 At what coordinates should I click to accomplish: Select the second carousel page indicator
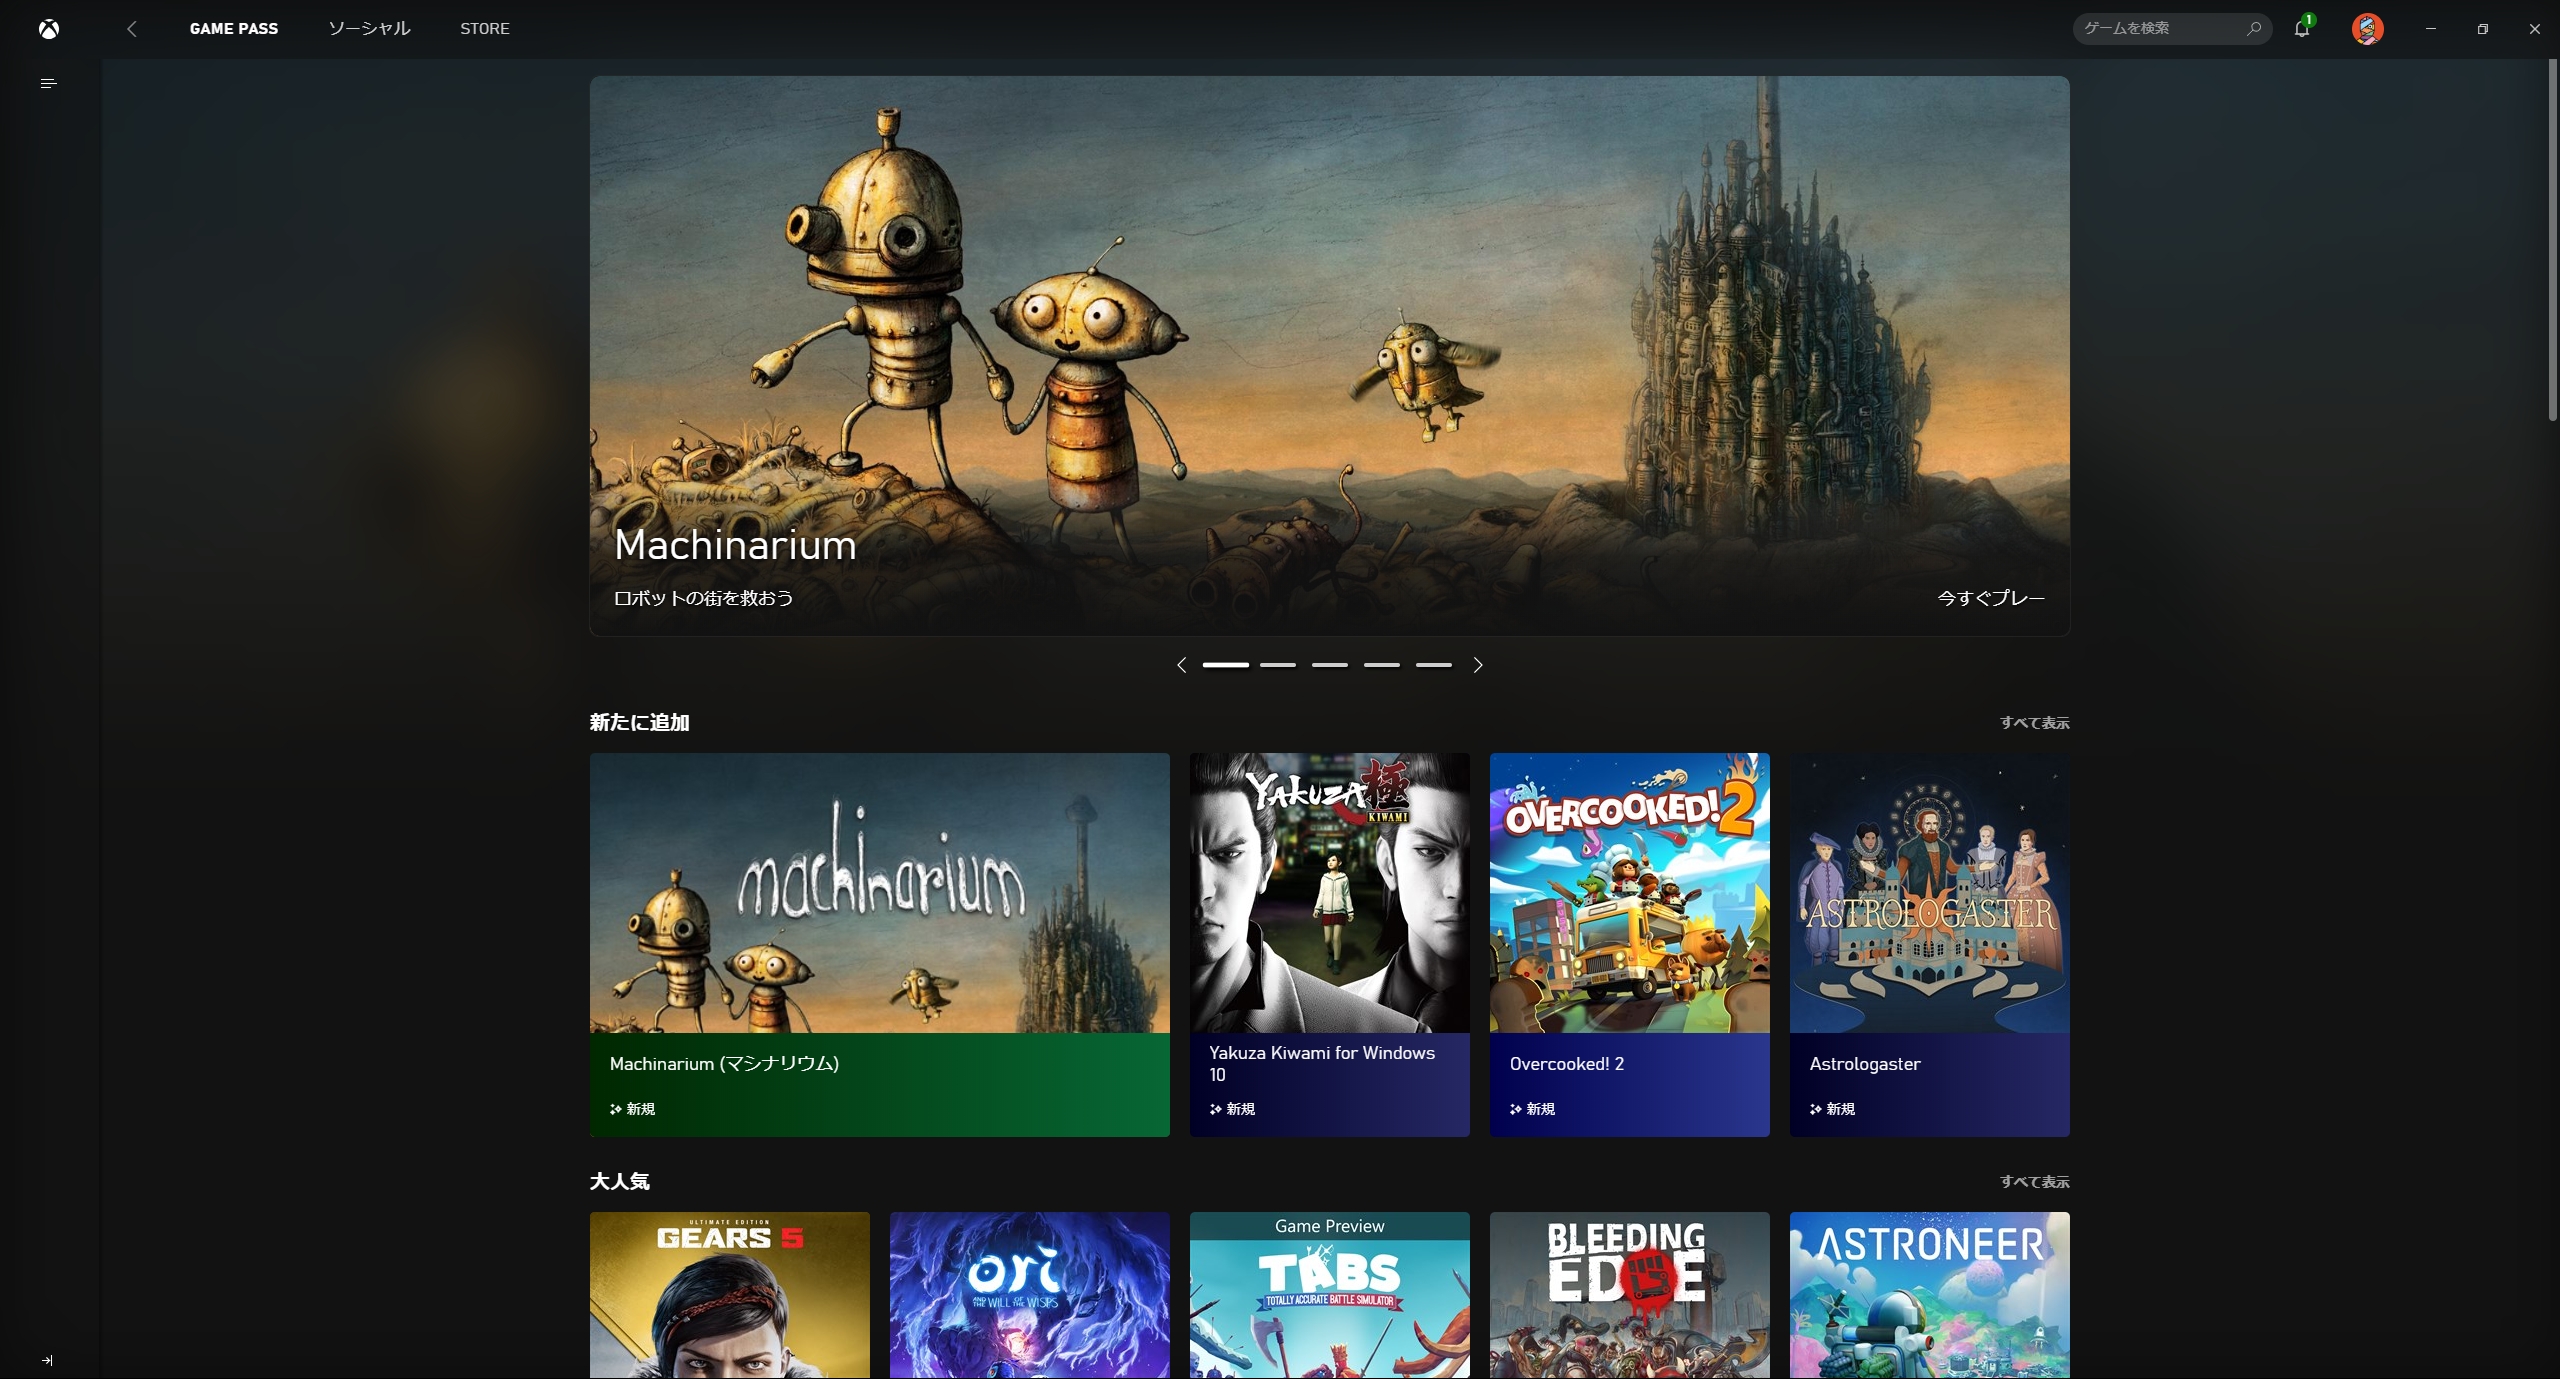1277,665
